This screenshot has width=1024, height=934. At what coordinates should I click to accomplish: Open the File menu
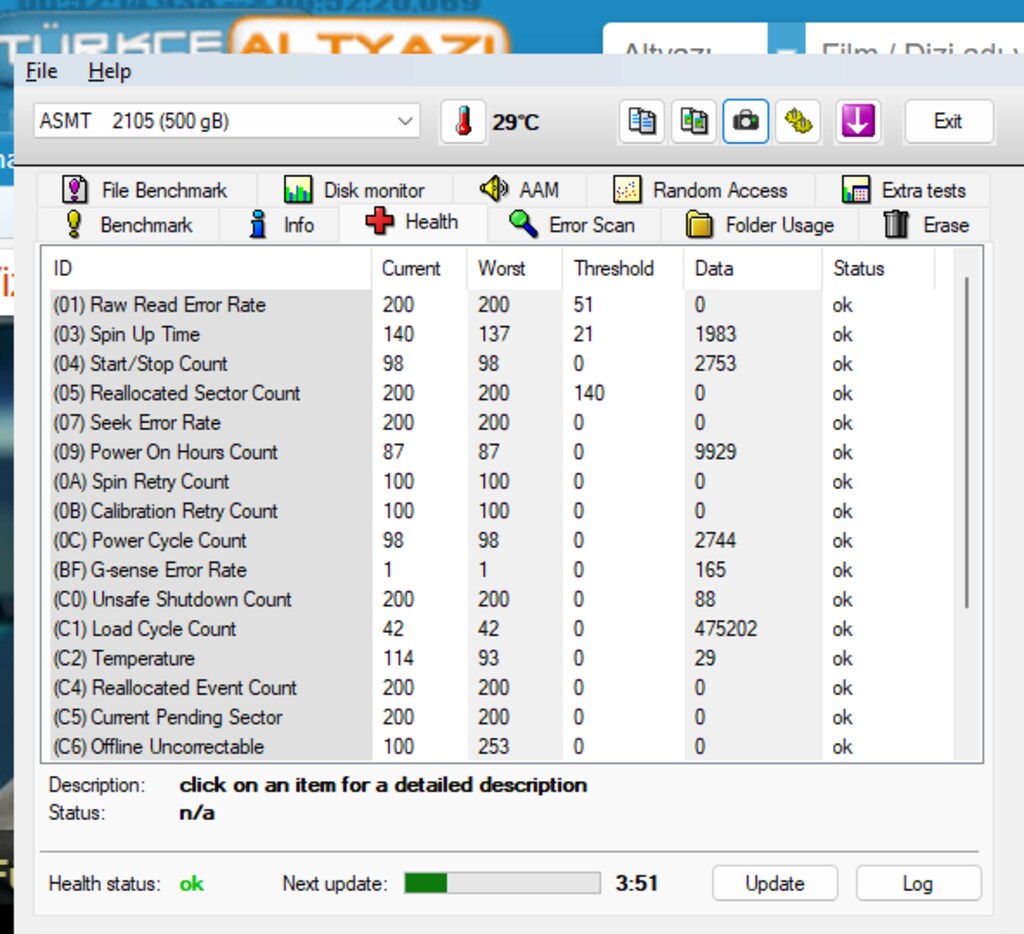click(41, 71)
